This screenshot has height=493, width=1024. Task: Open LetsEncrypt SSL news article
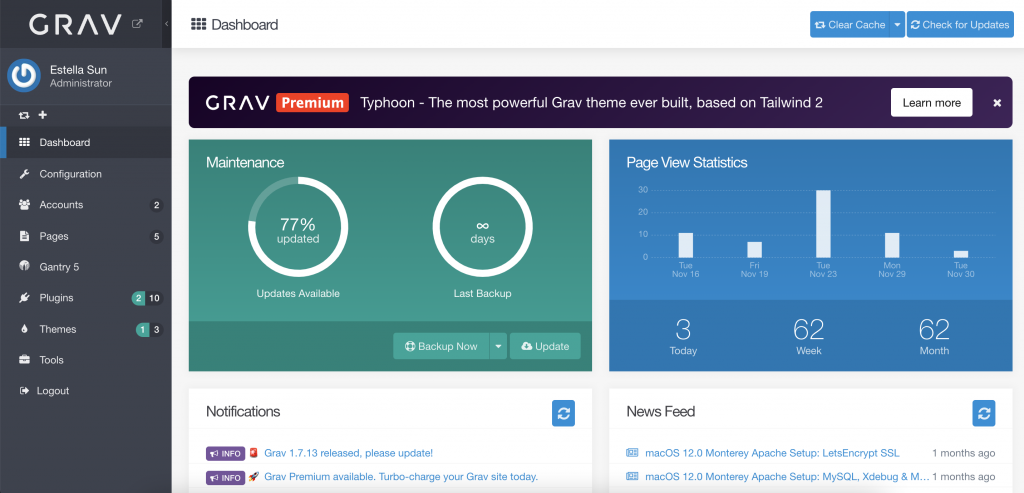[772, 453]
